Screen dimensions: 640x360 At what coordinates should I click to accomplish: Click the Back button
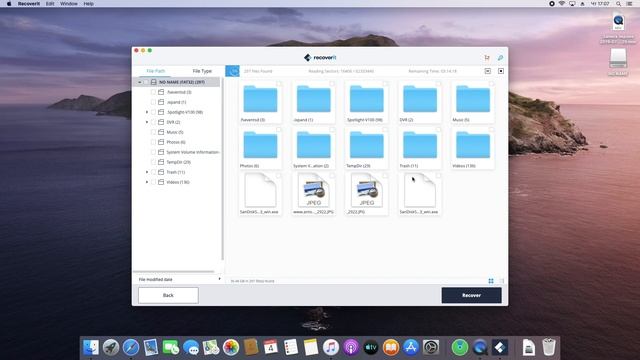[168, 295]
